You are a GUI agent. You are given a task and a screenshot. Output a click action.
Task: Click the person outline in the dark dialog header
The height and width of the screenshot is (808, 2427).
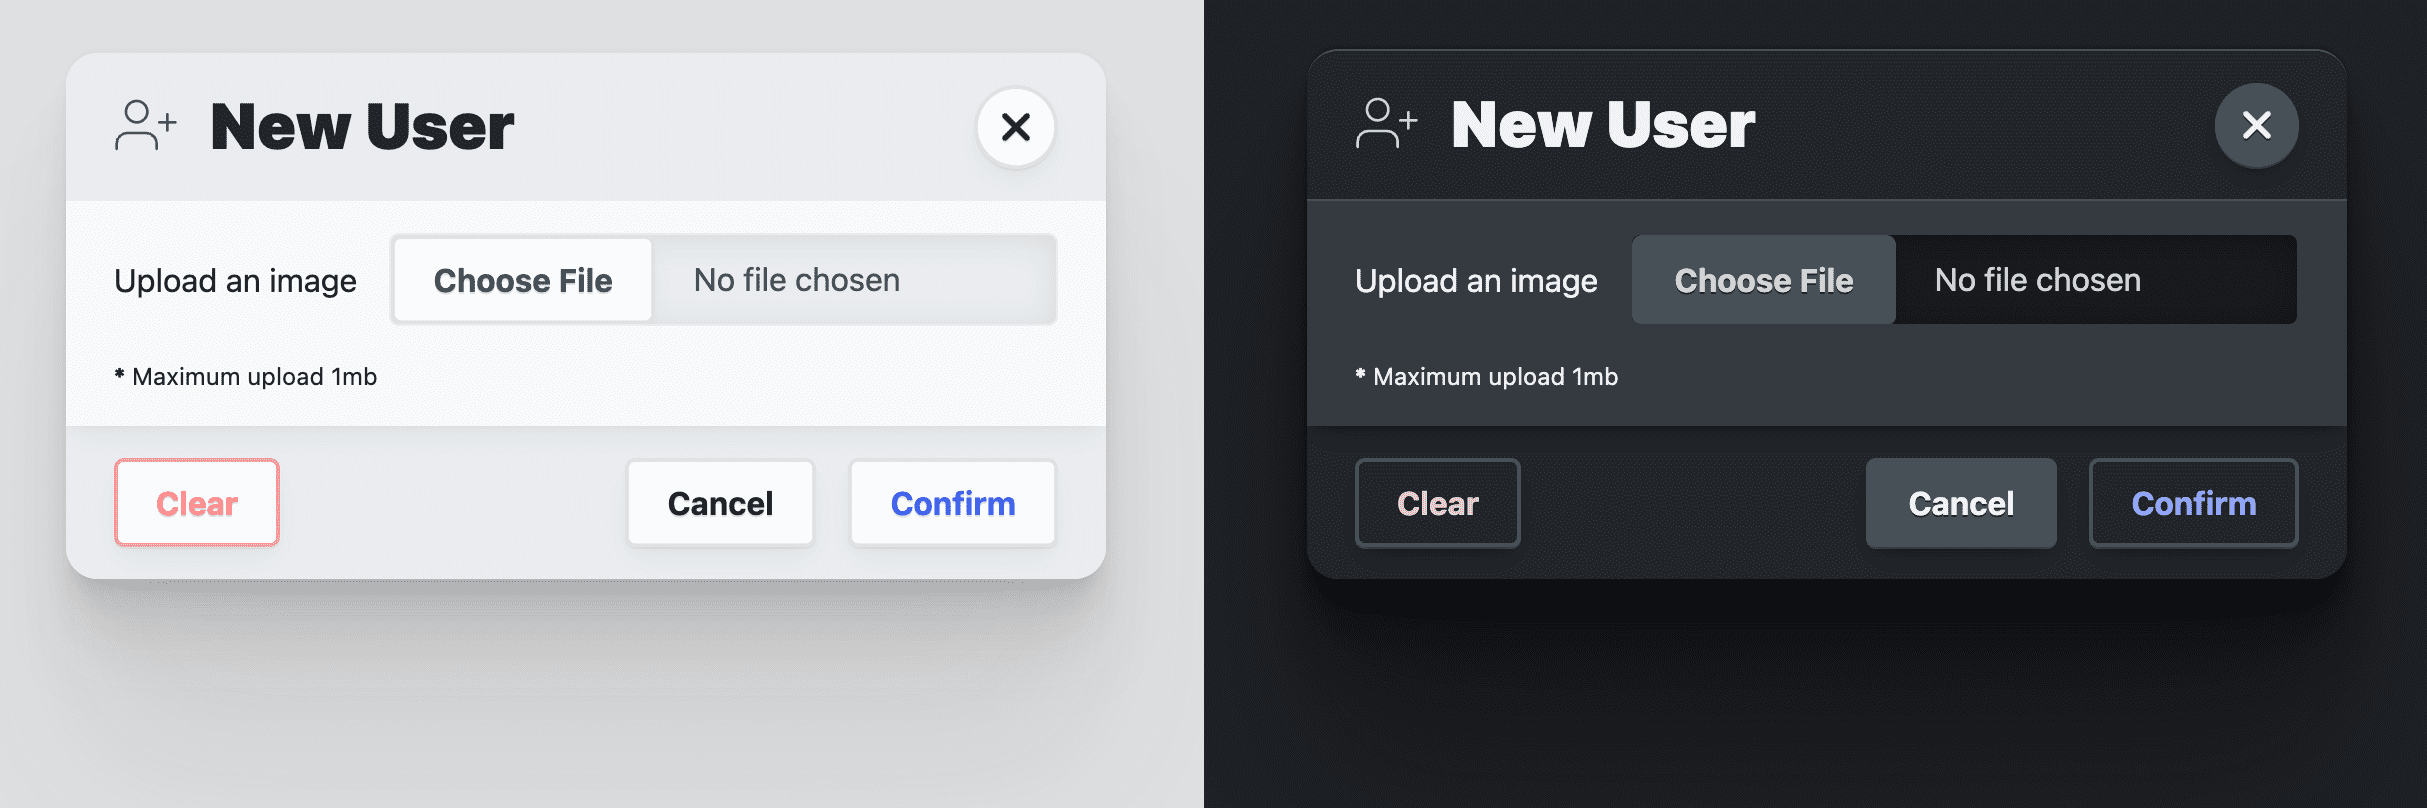pos(1380,125)
